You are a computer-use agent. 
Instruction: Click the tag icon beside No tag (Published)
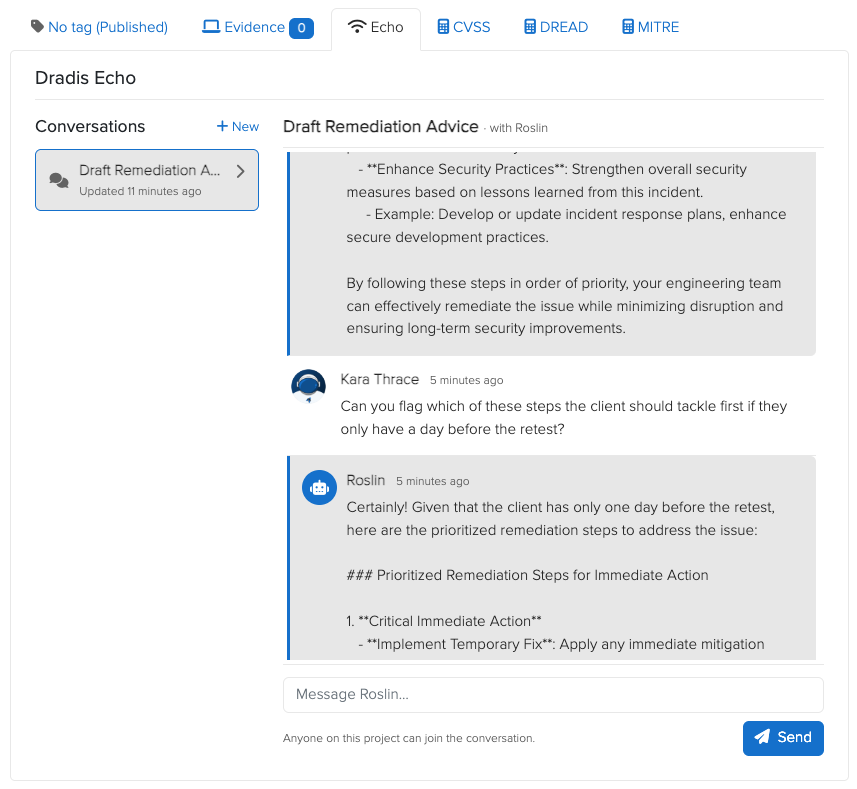coord(37,26)
